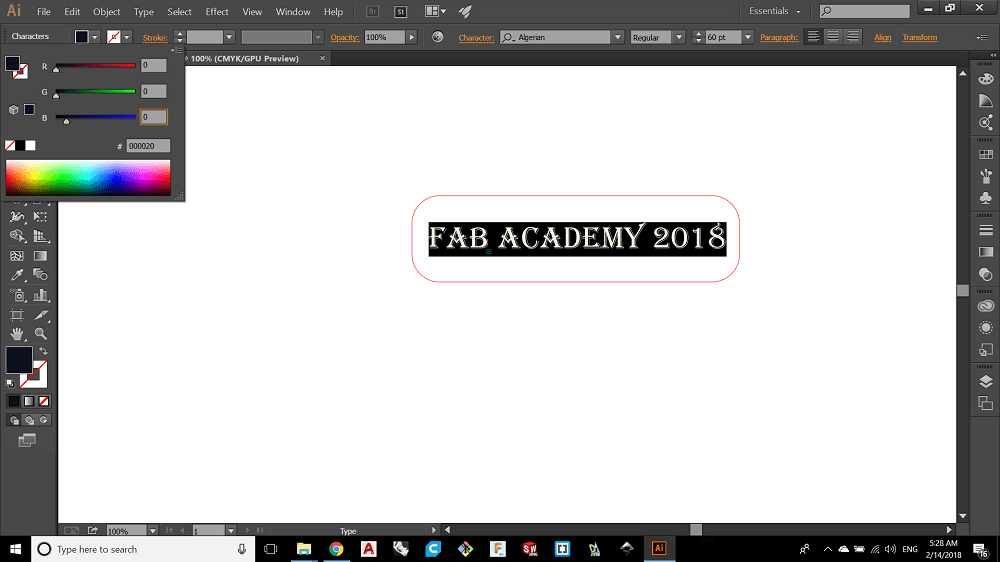Set paint mode to None
Viewport: 1000px width, 562px height.
(x=43, y=401)
